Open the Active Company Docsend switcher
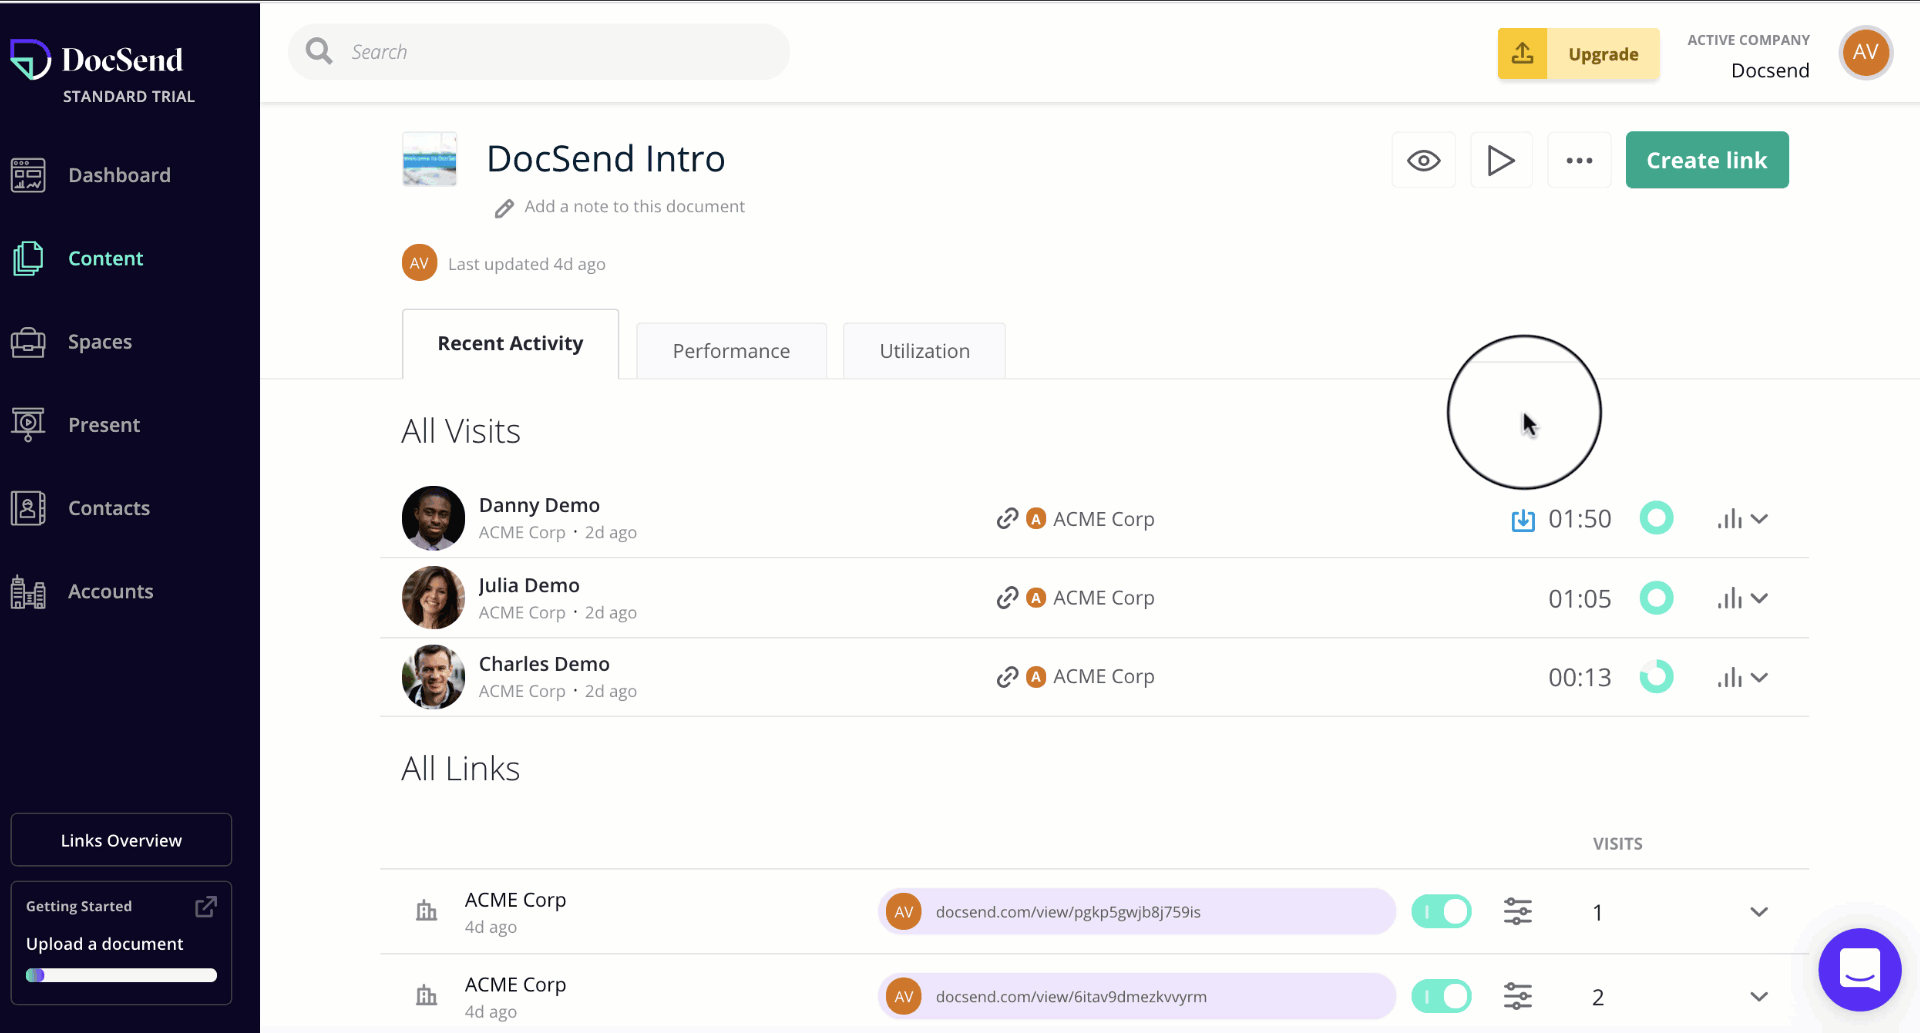The height and width of the screenshot is (1033, 1920). click(x=1748, y=56)
